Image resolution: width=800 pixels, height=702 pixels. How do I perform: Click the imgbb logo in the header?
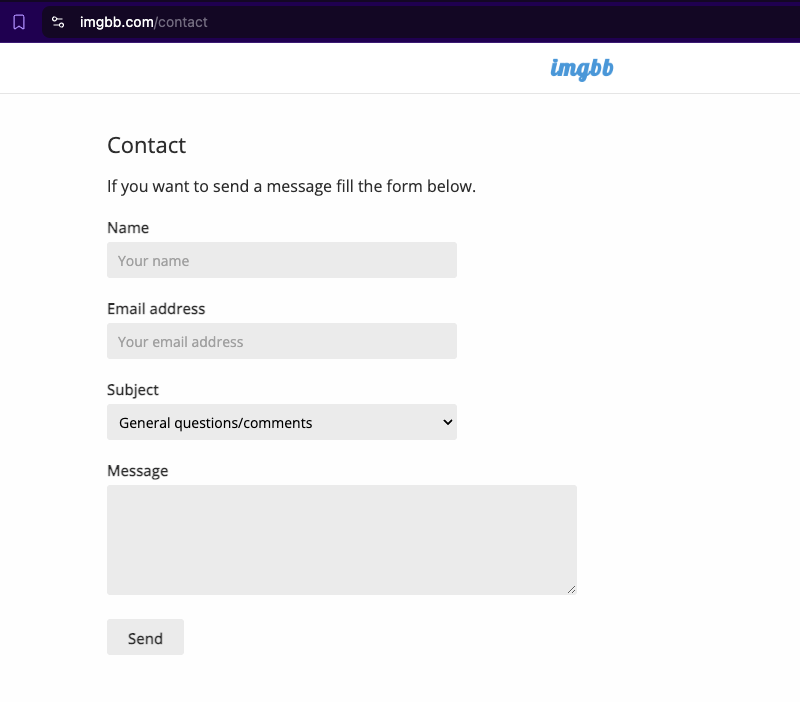click(x=582, y=69)
